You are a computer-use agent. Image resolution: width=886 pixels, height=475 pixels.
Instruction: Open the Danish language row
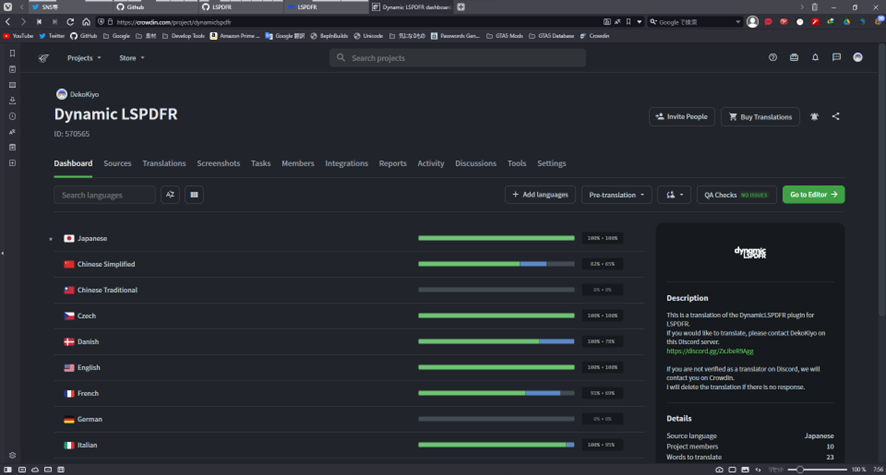tap(349, 342)
